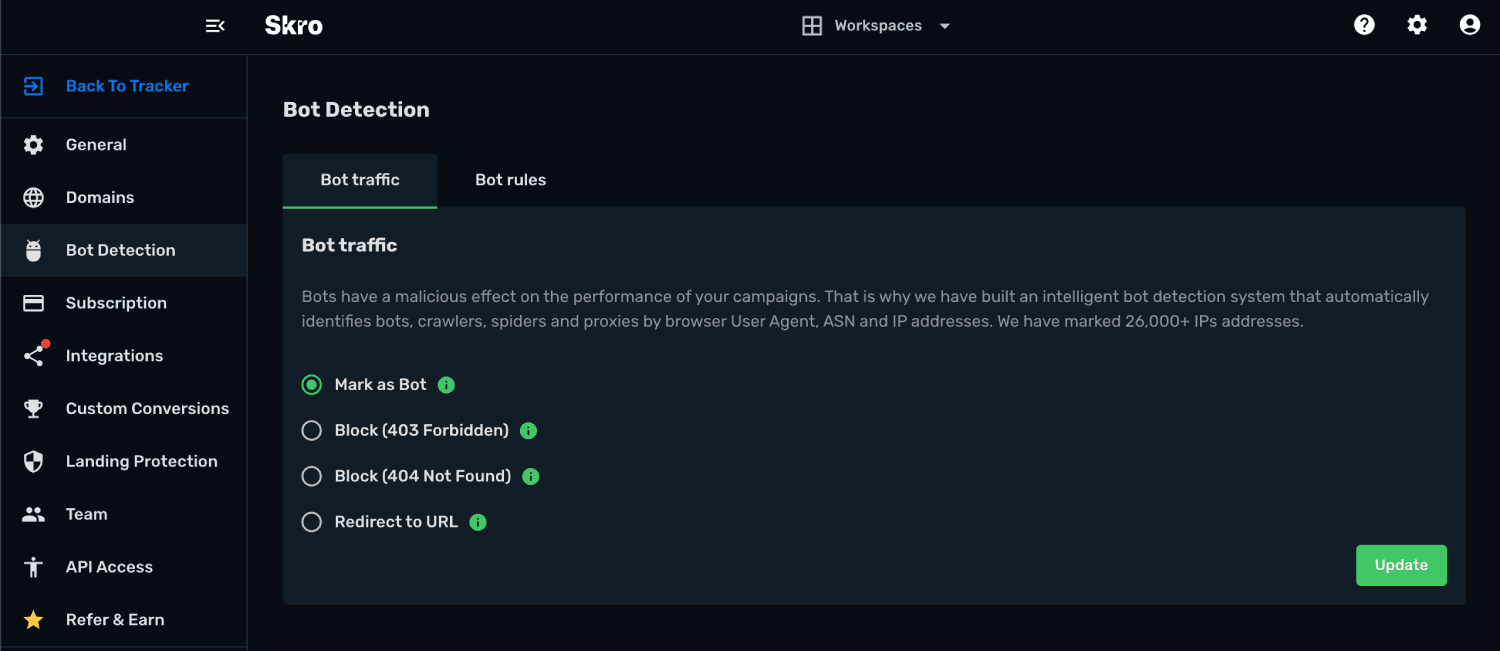Click info icon next to Redirect to URL

click(478, 522)
